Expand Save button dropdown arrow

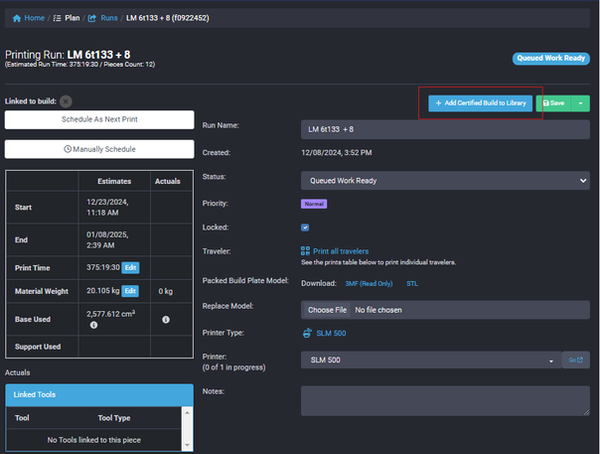point(580,103)
